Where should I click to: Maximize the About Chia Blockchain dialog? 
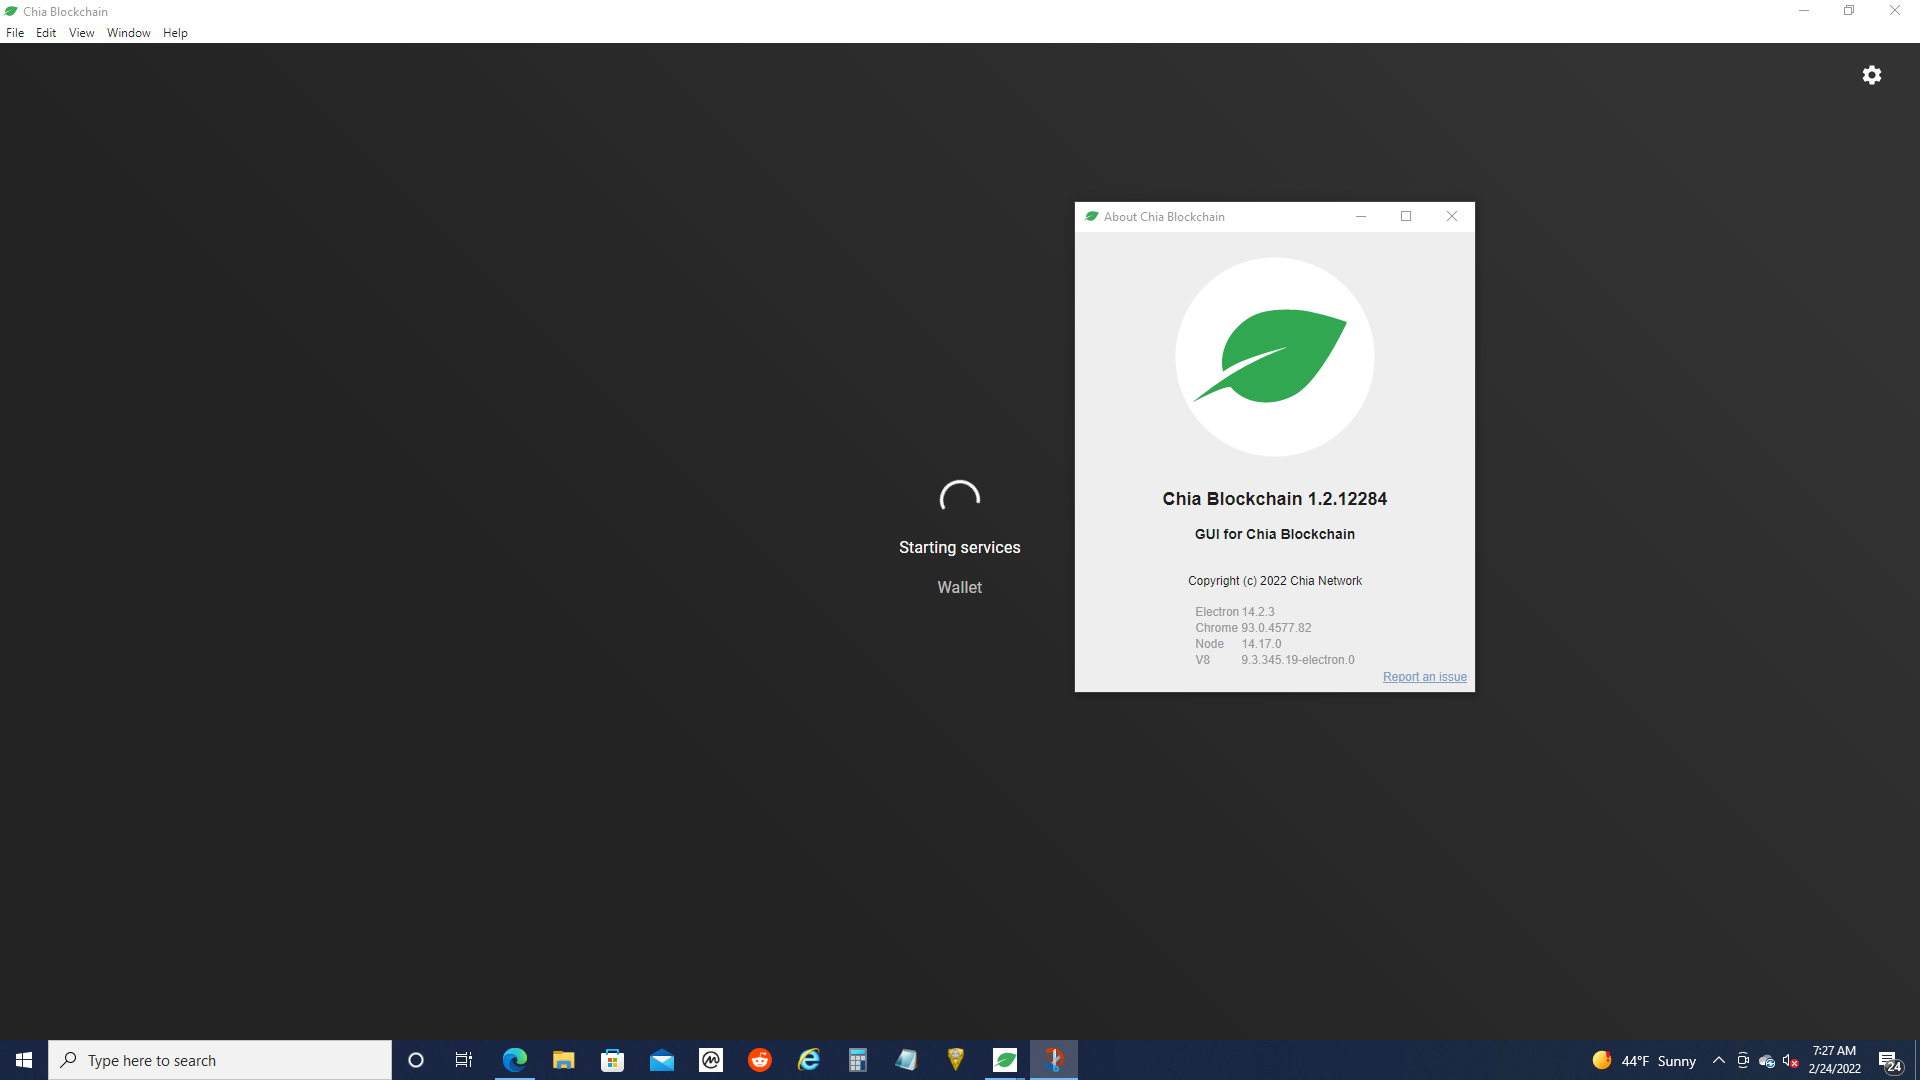[1406, 216]
